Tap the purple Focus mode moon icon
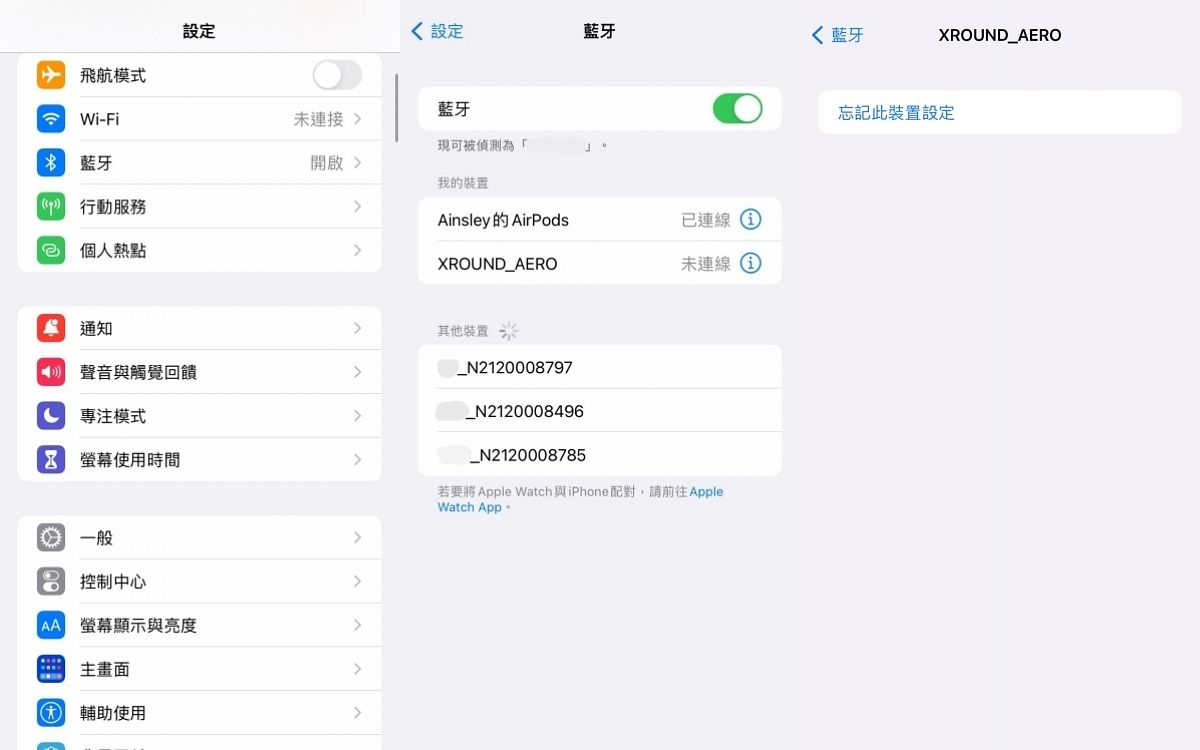 51,416
